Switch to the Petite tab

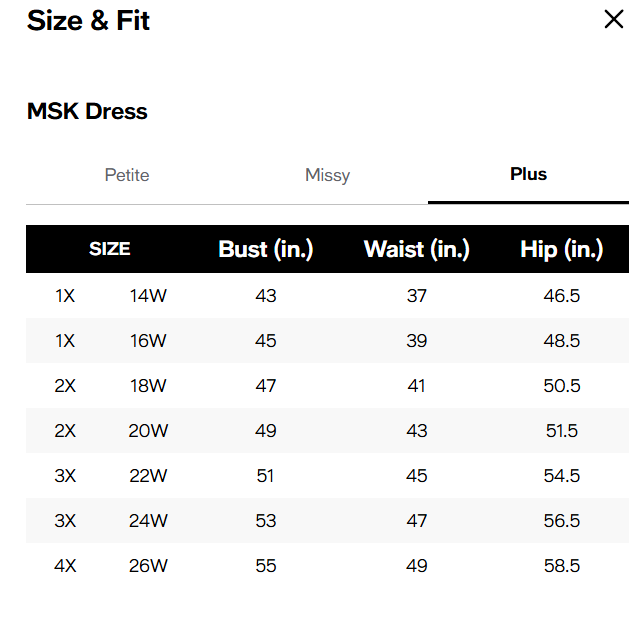click(x=127, y=175)
